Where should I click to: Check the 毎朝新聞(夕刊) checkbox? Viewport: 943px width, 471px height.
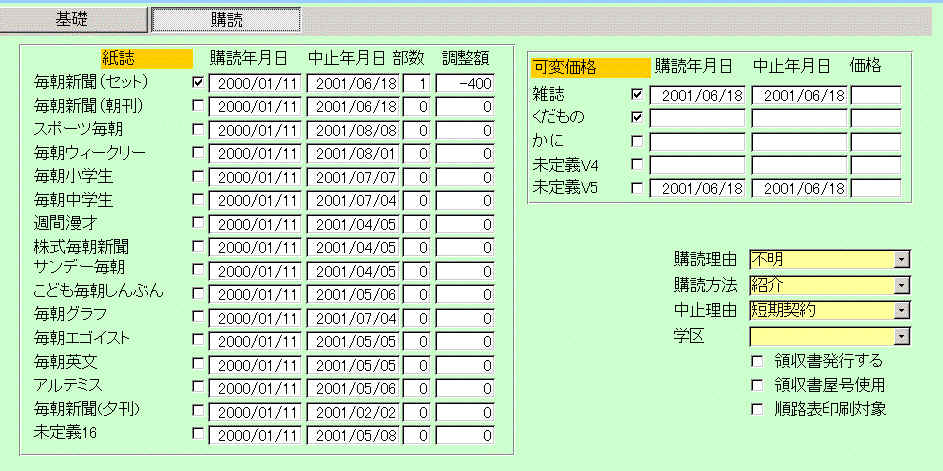point(198,410)
